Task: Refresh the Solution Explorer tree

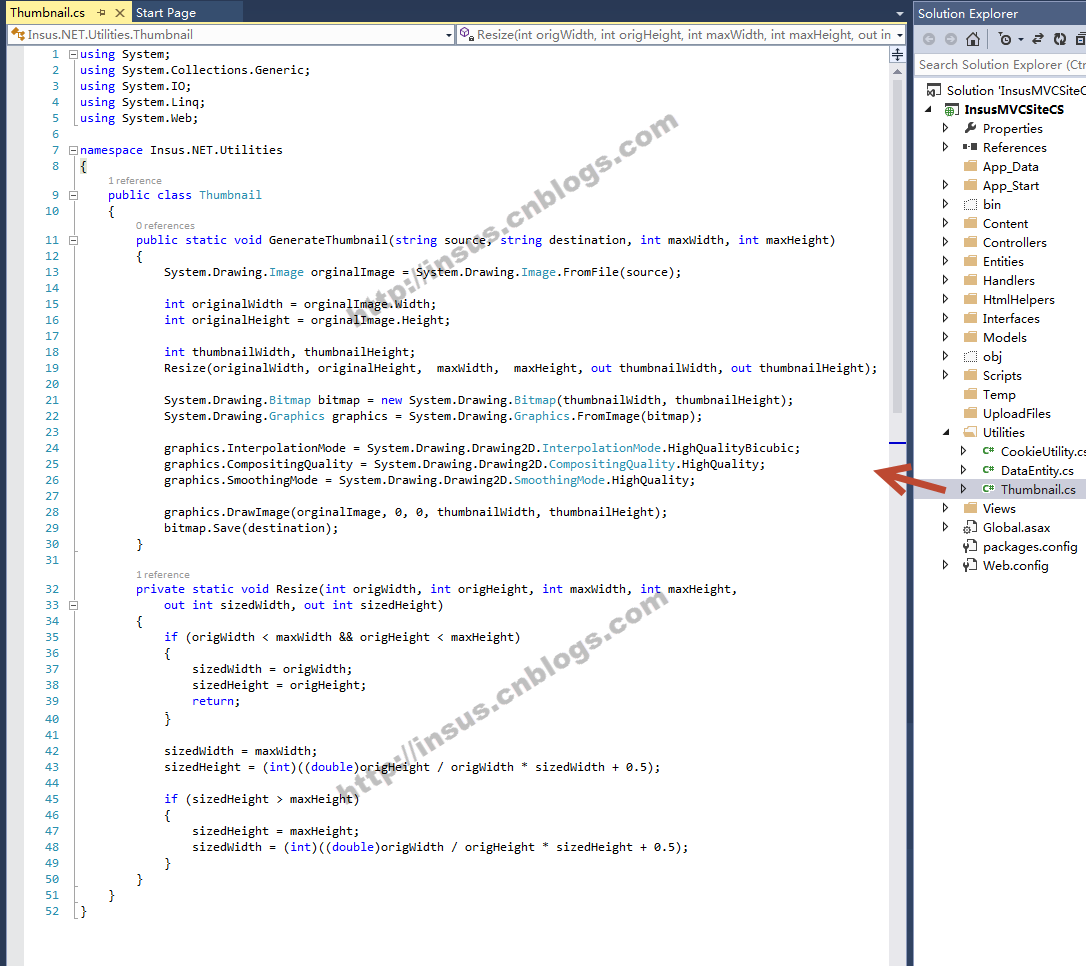Action: pyautogui.click(x=1060, y=39)
